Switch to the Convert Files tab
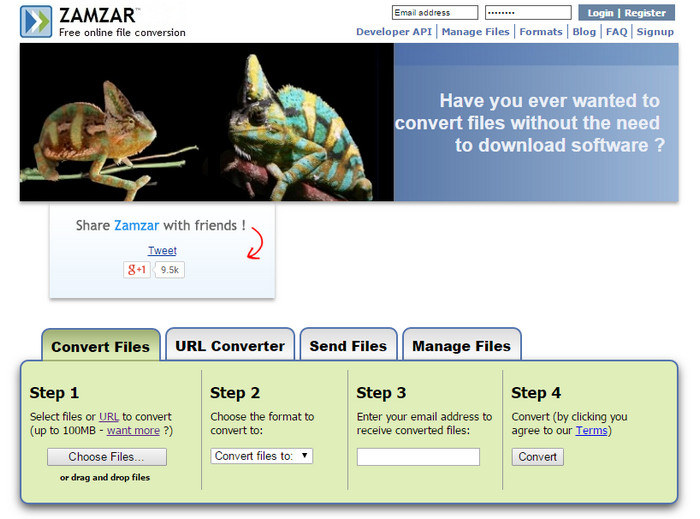This screenshot has width=700, height=519. [100, 346]
